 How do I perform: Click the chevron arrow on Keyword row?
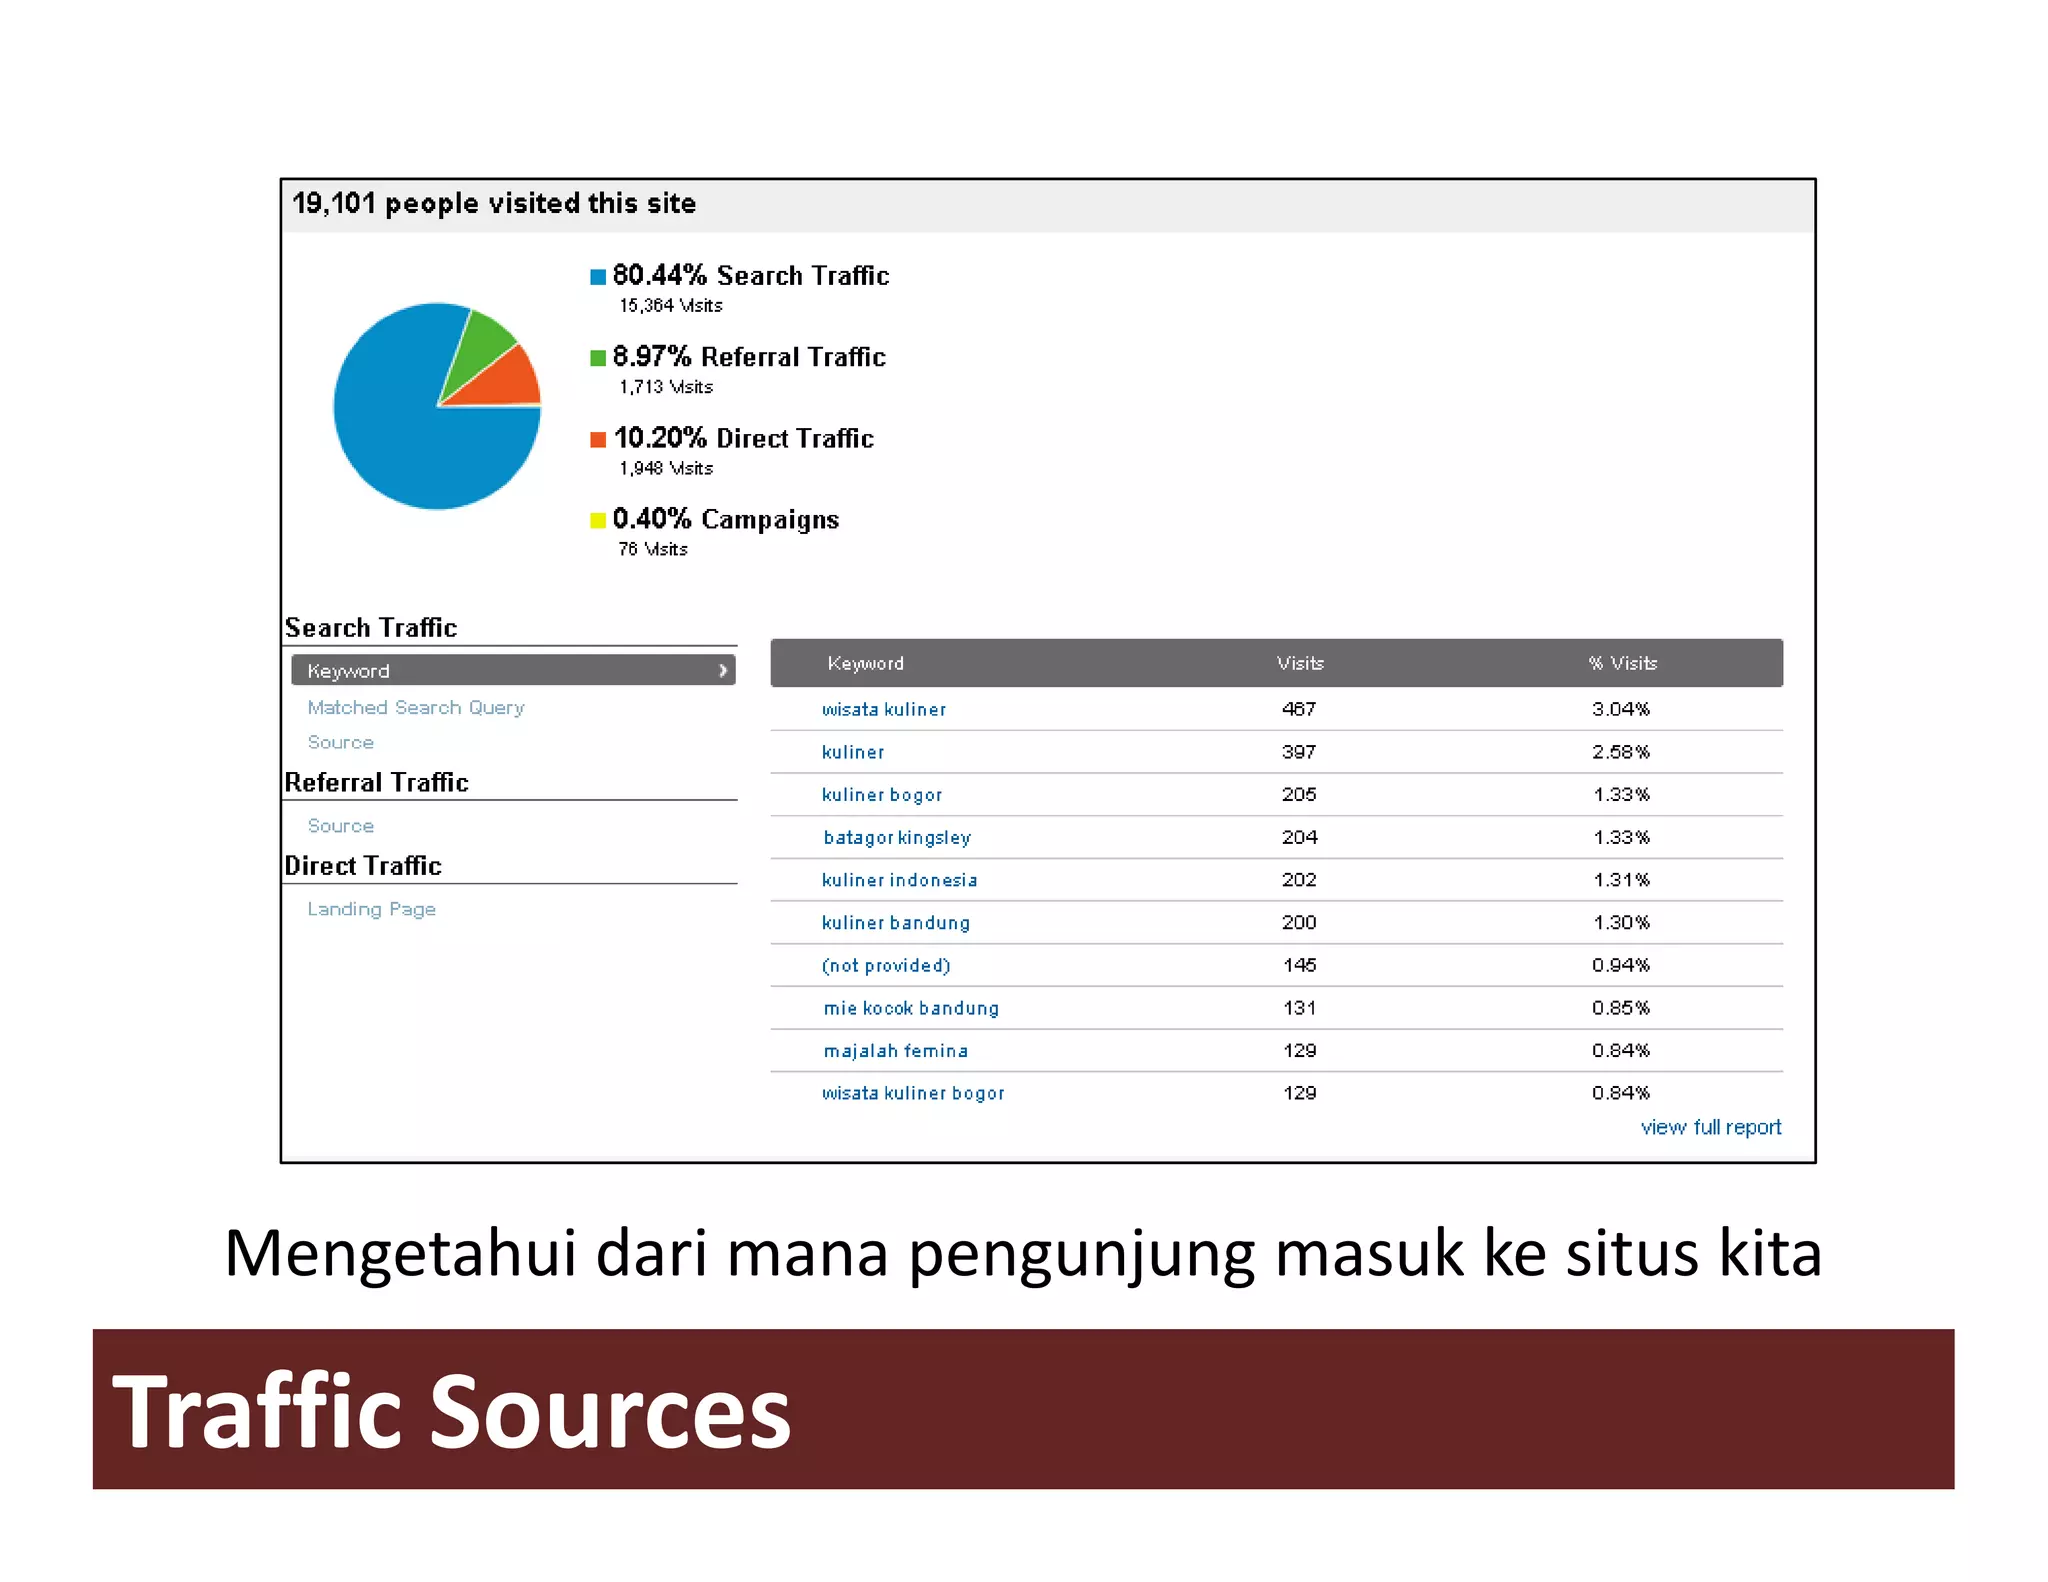click(723, 671)
